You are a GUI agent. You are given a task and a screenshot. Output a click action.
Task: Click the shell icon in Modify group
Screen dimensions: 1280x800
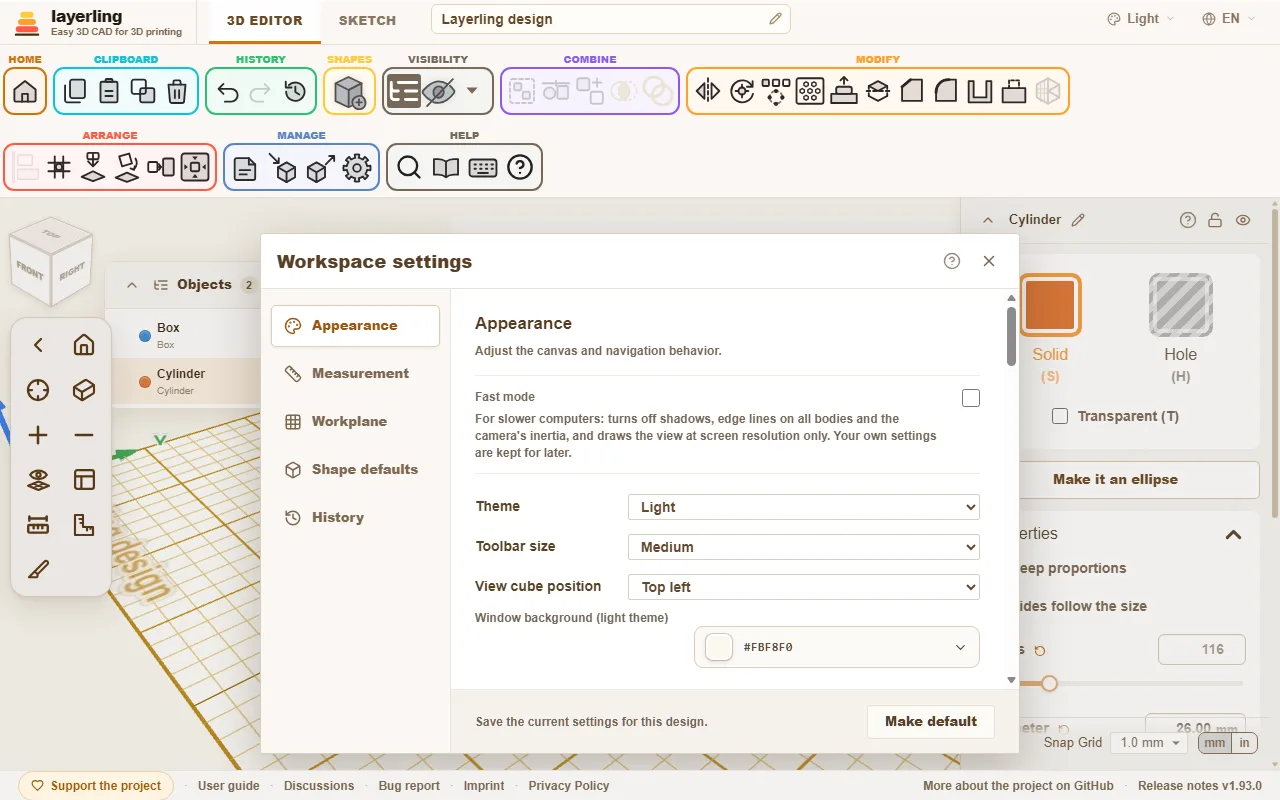980,91
